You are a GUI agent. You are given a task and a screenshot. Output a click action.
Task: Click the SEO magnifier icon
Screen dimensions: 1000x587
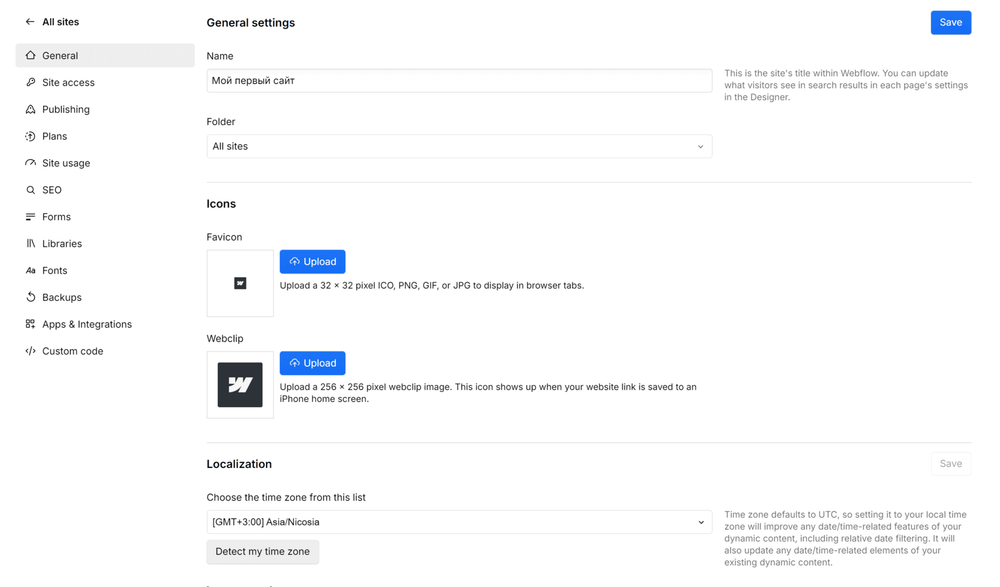tap(30, 190)
